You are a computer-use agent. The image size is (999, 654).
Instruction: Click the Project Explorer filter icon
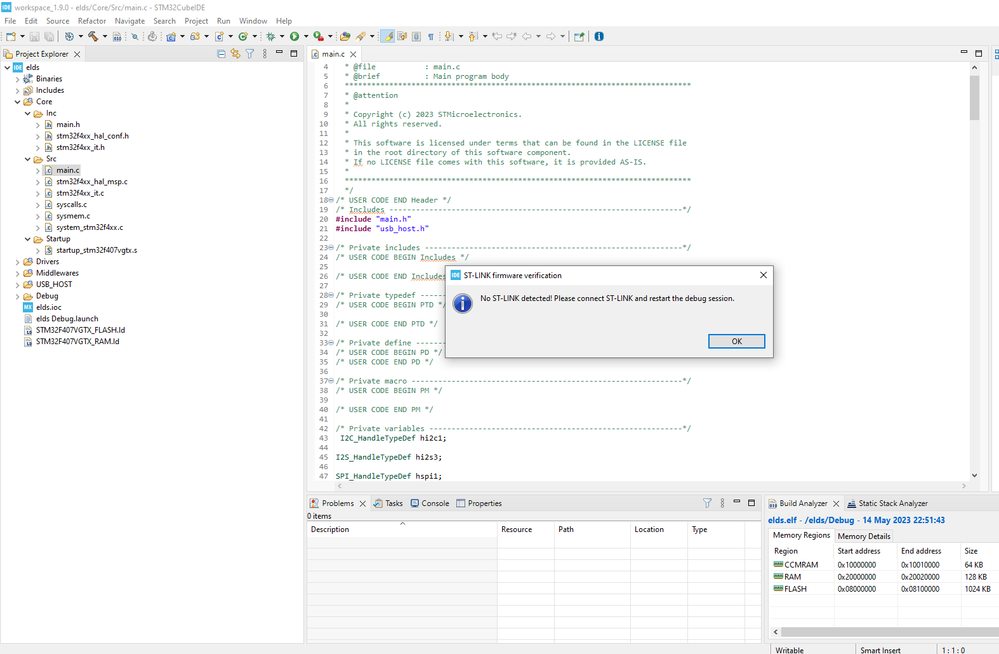click(x=250, y=54)
